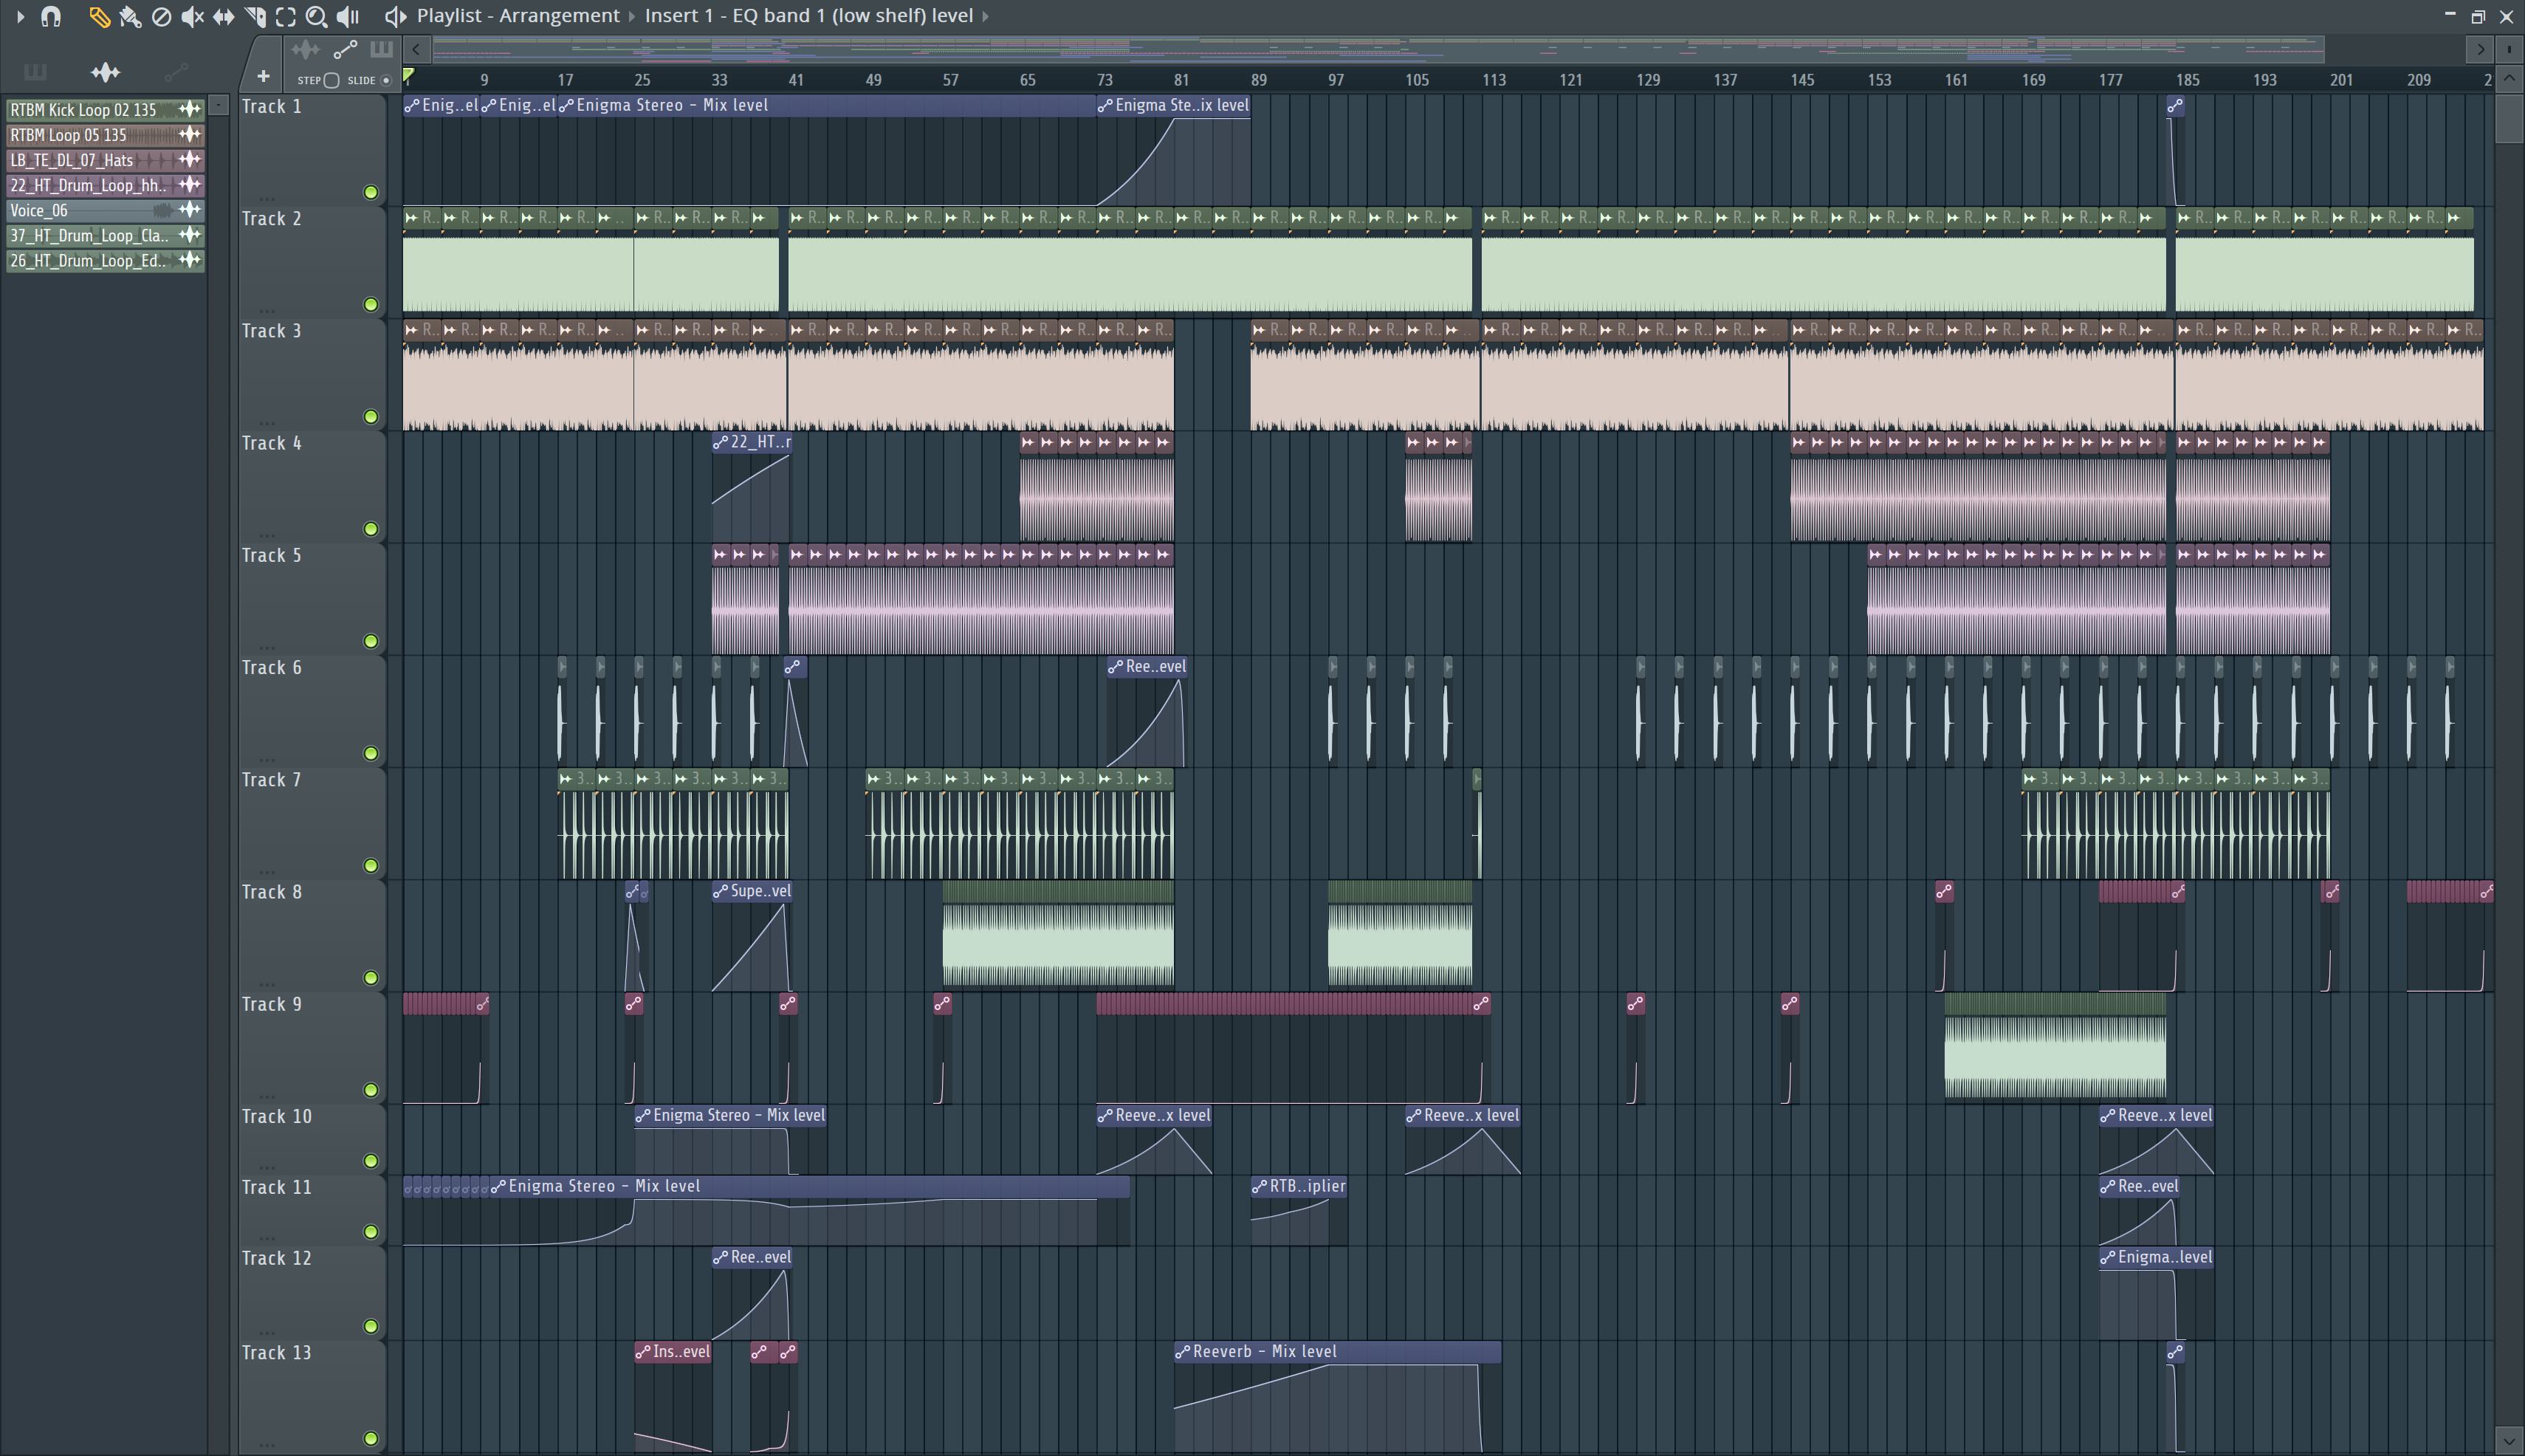Mute Track 11 with green dot

371,1231
